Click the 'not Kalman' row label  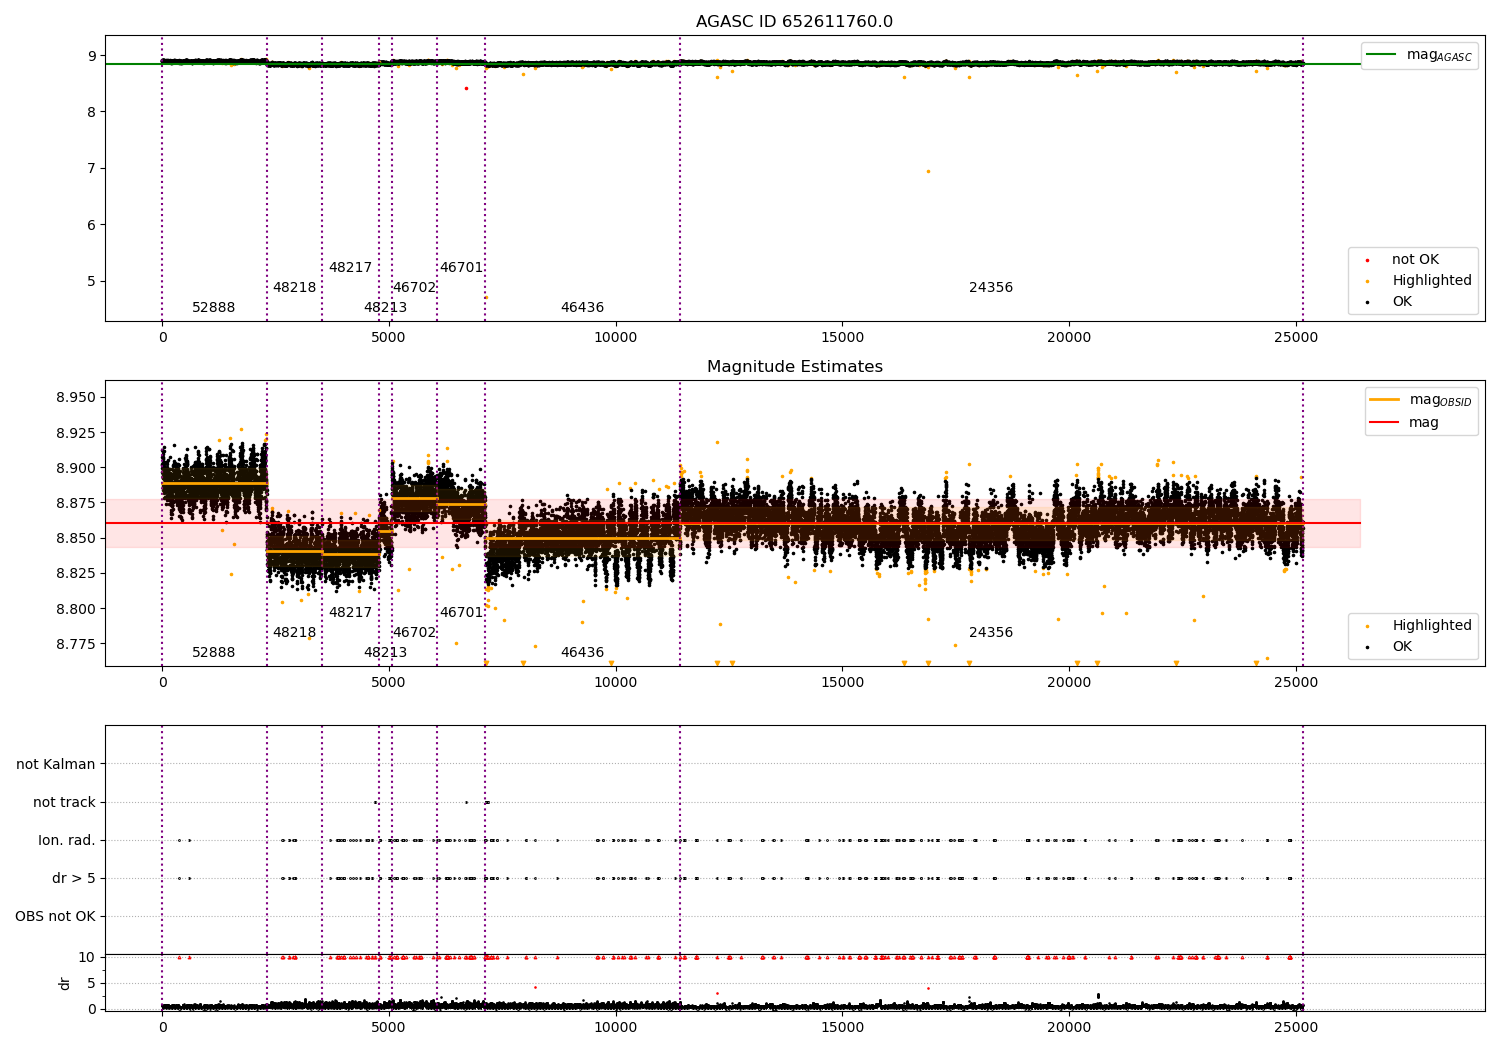click(x=56, y=765)
